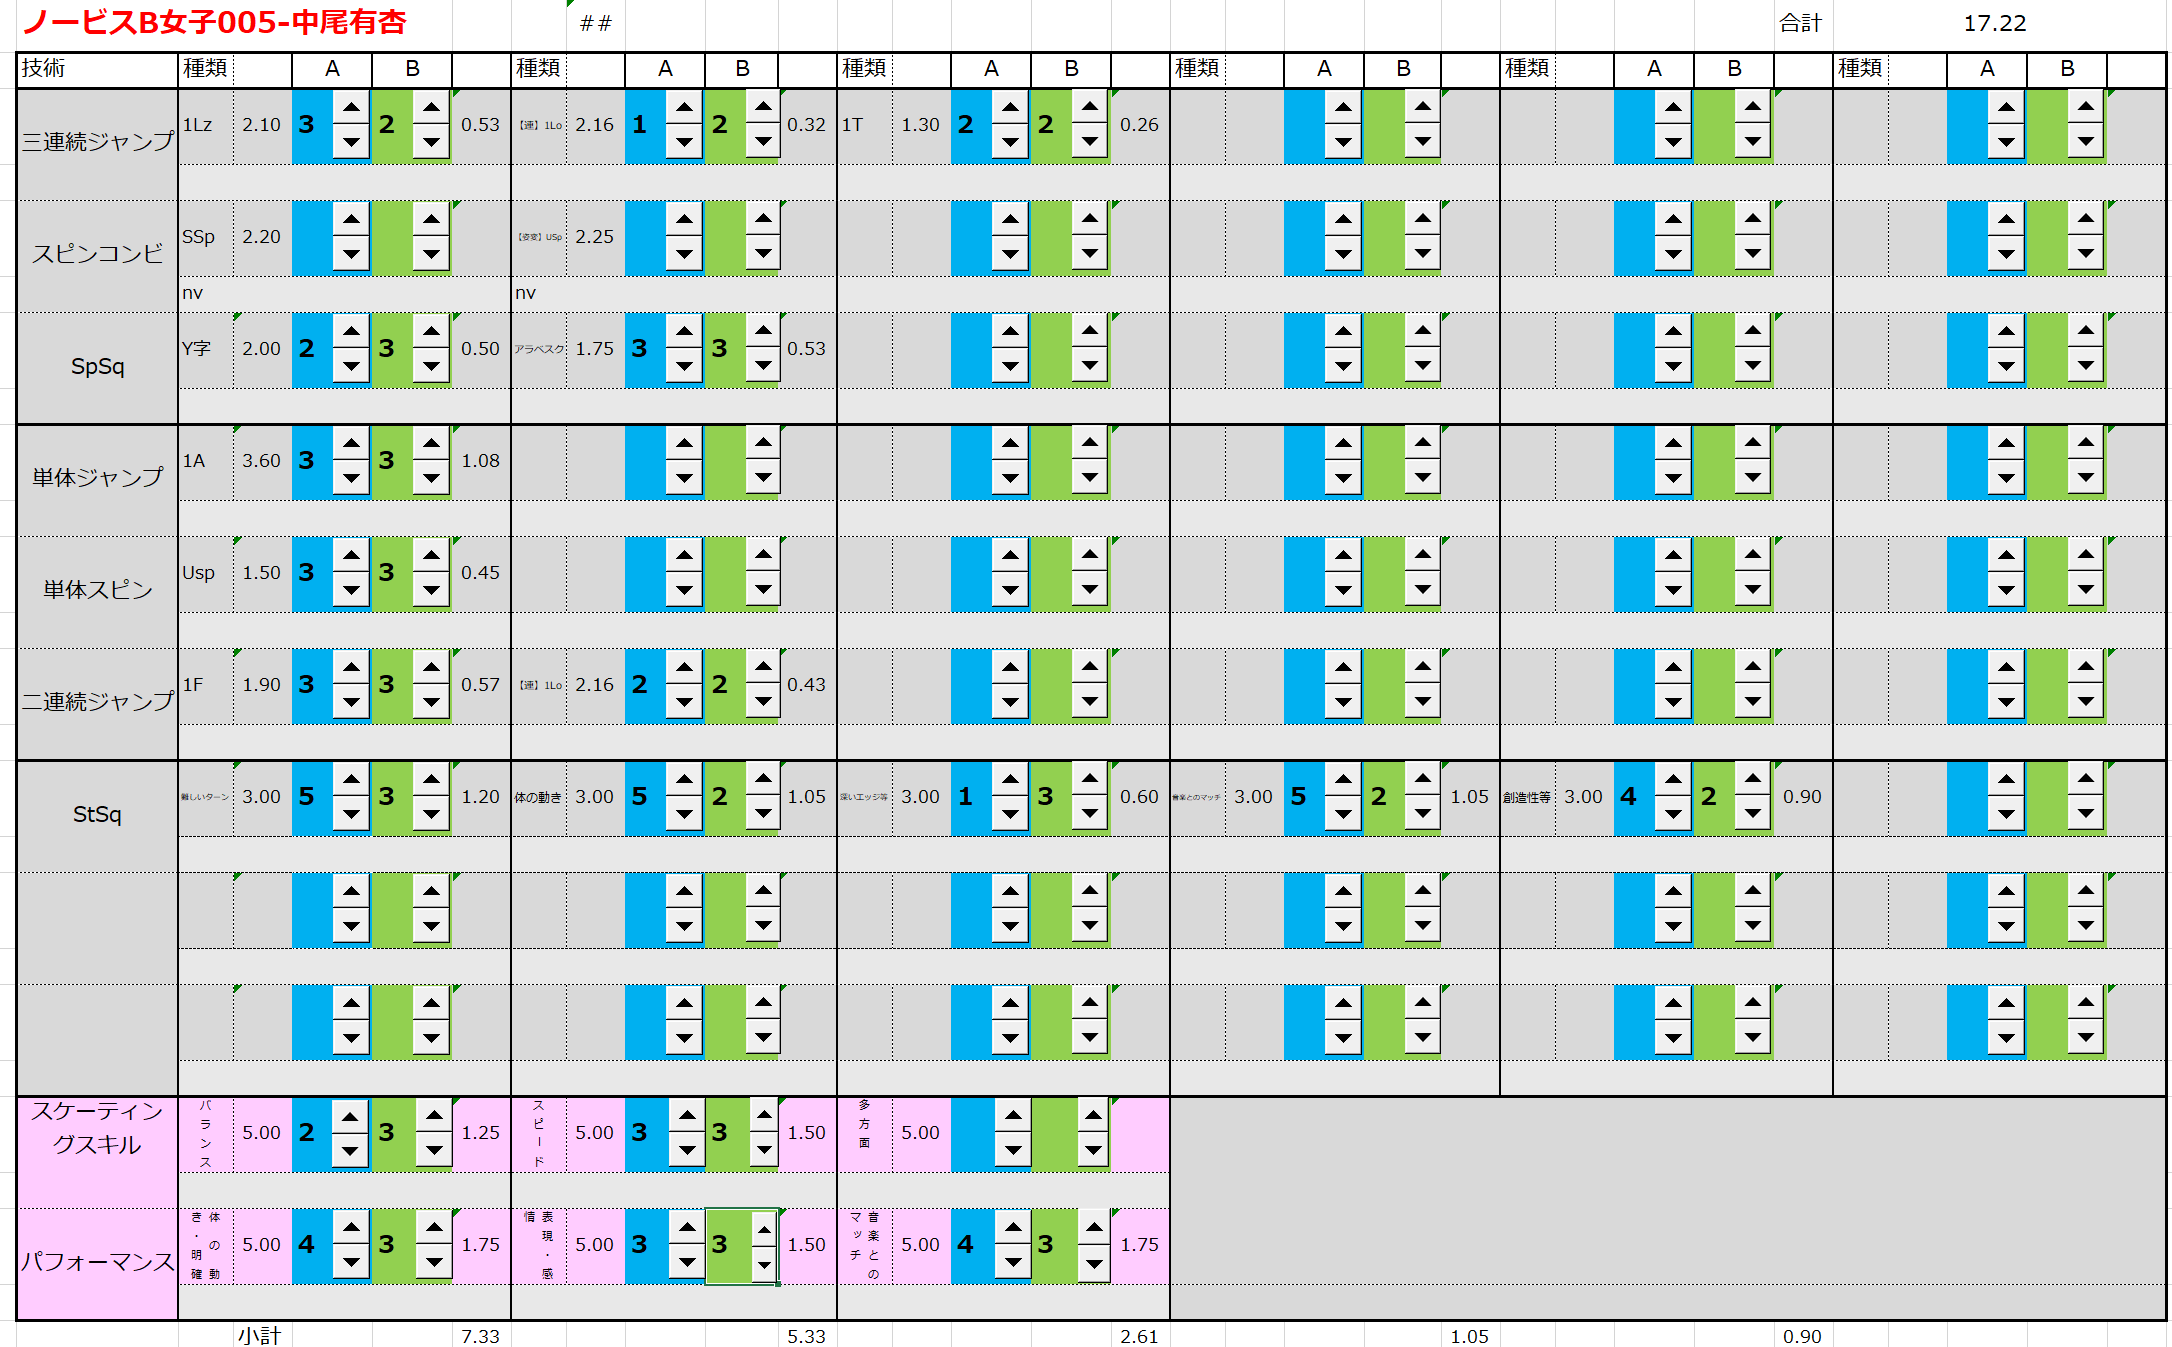Image resolution: width=2172 pixels, height=1347 pixels.
Task: Click down arrow on 1A judge B spinner
Action: pyautogui.click(x=431, y=478)
